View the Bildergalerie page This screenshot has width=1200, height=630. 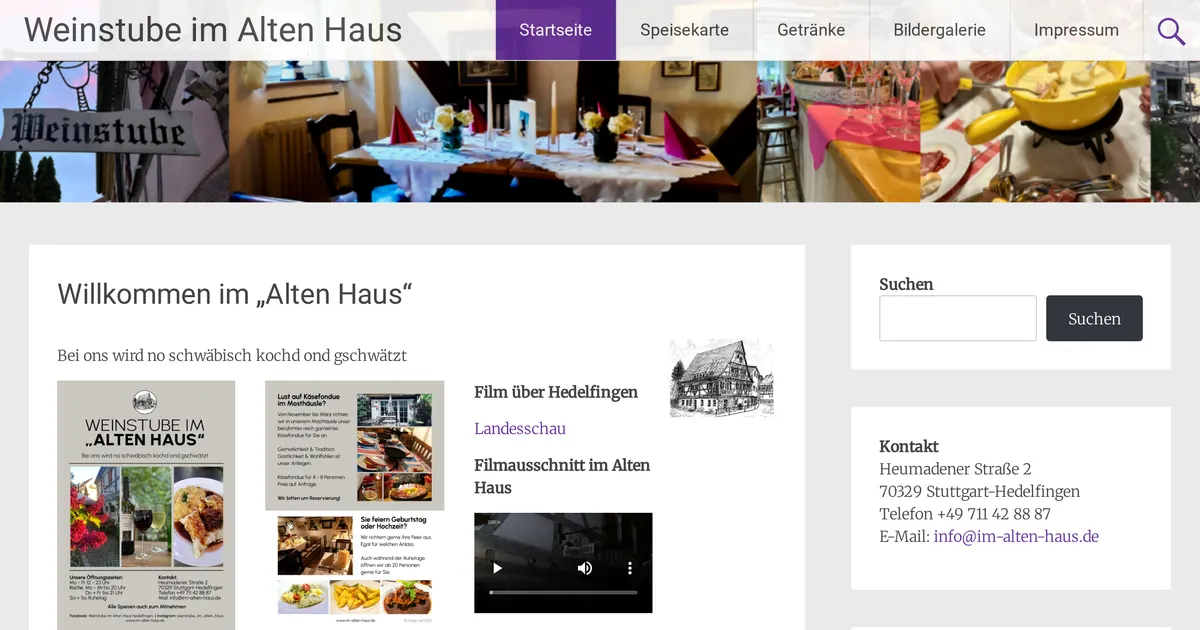click(x=939, y=30)
